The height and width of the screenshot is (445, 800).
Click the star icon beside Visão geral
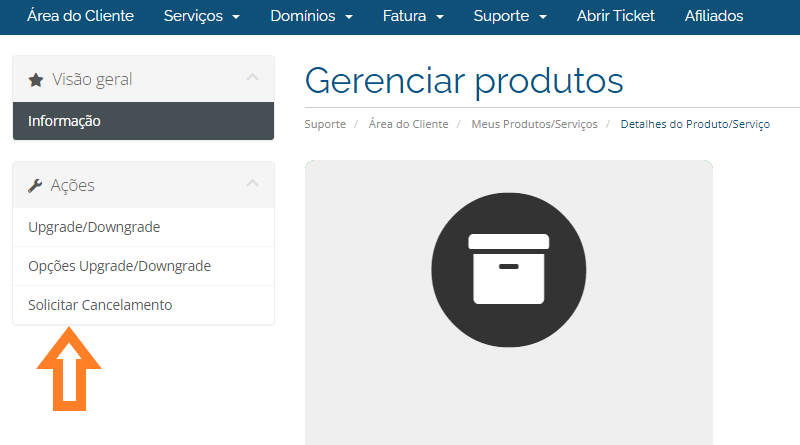(36, 80)
